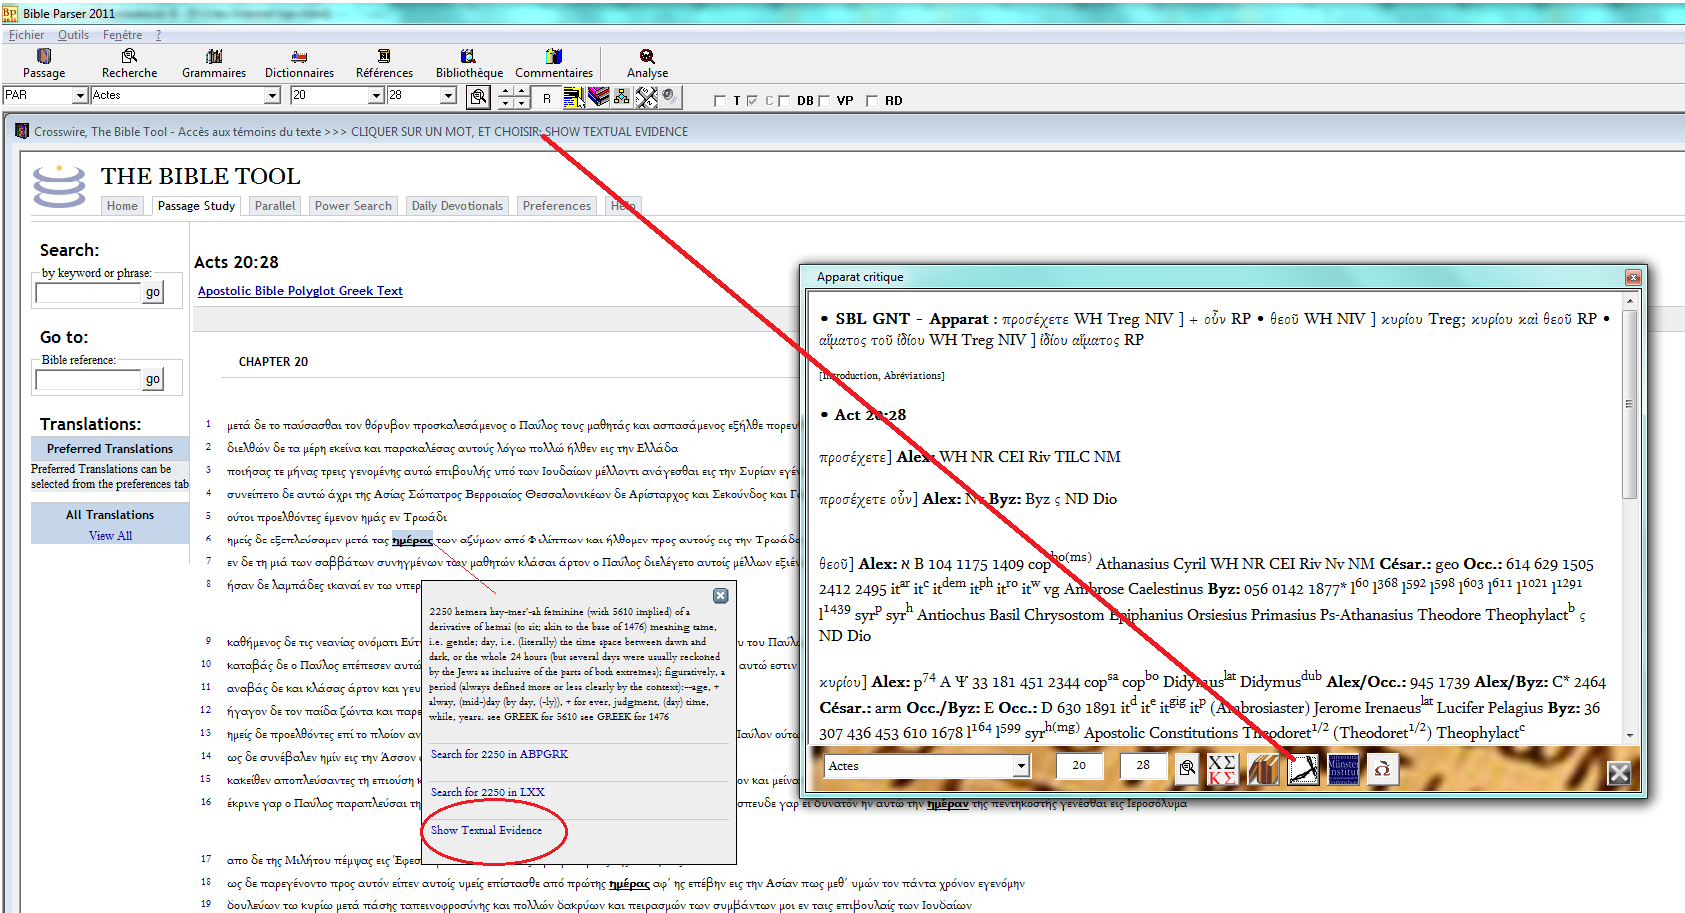Click the crossed tools icon in second toolbar
Screen dimensions: 1685x913
[646, 96]
